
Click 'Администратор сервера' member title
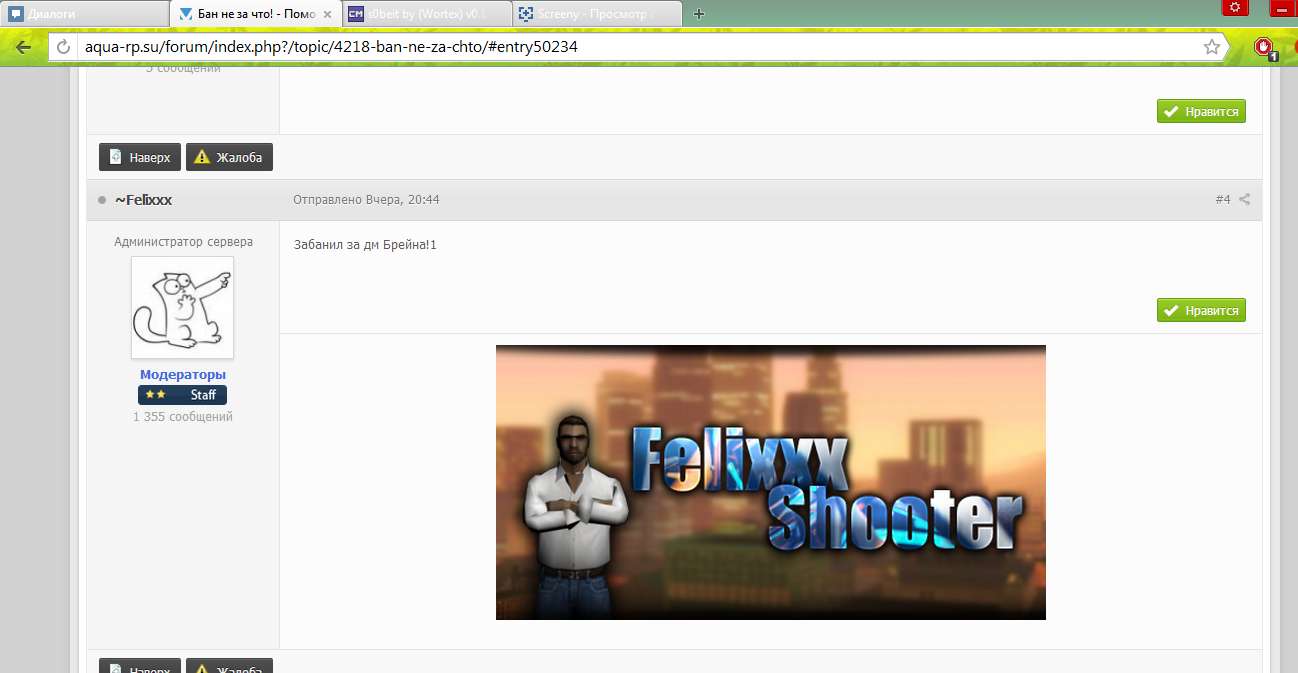(x=183, y=241)
